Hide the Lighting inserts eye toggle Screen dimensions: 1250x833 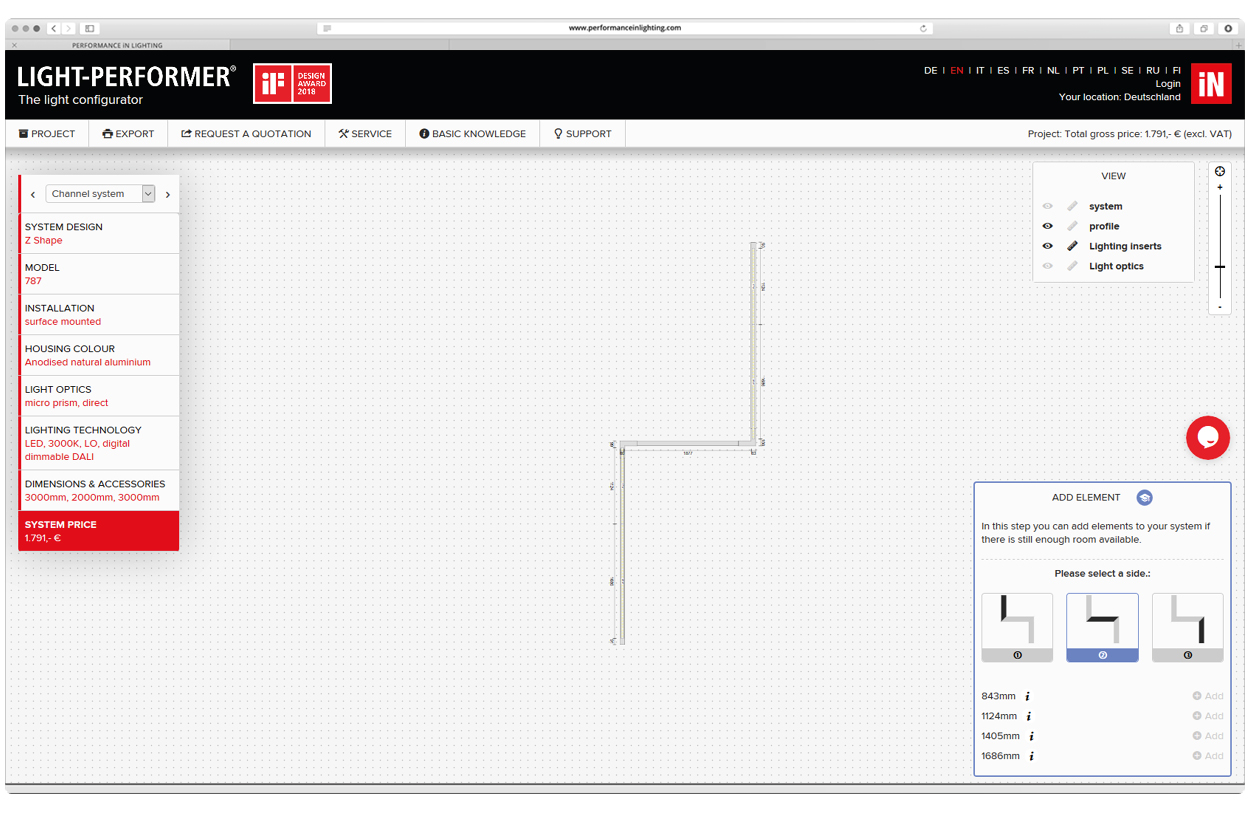(1048, 246)
